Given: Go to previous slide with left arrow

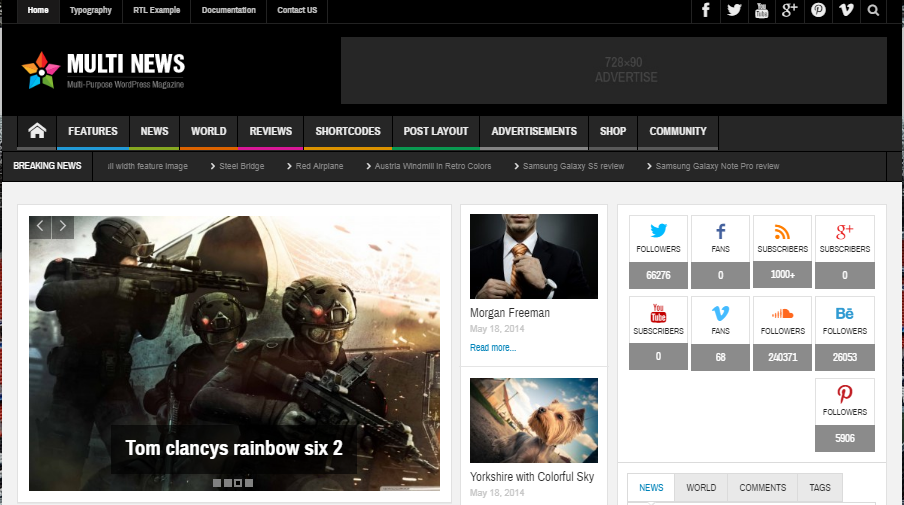Looking at the screenshot, I should 40,227.
